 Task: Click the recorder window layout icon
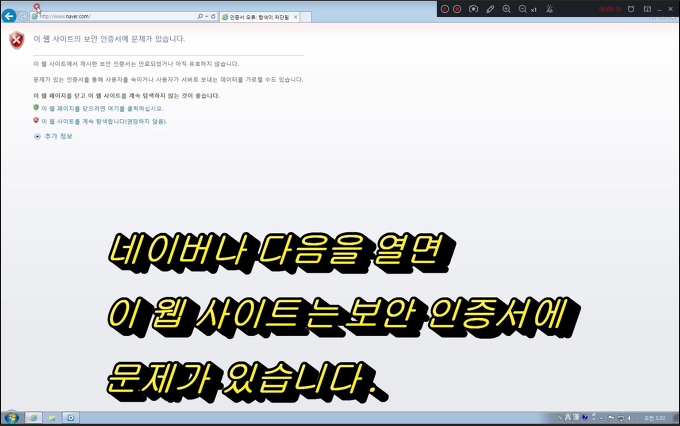[647, 9]
